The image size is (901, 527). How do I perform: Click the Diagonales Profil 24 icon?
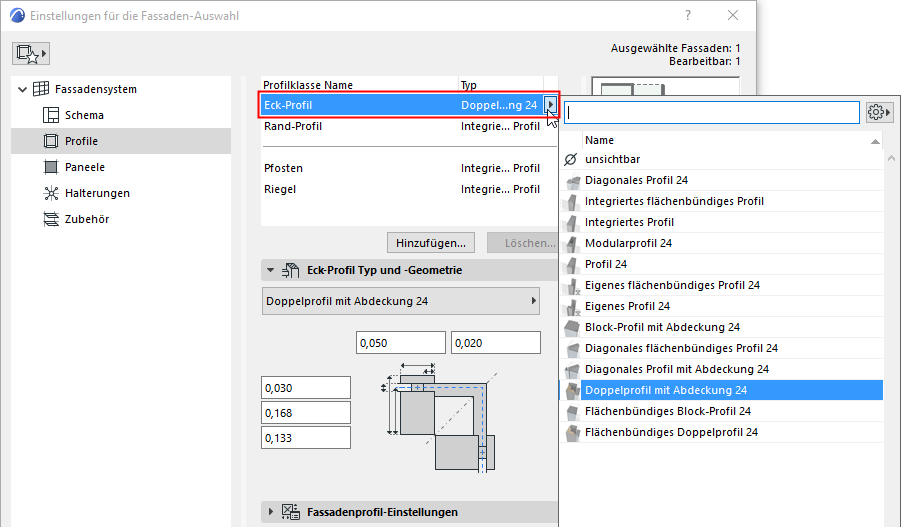coord(572,180)
